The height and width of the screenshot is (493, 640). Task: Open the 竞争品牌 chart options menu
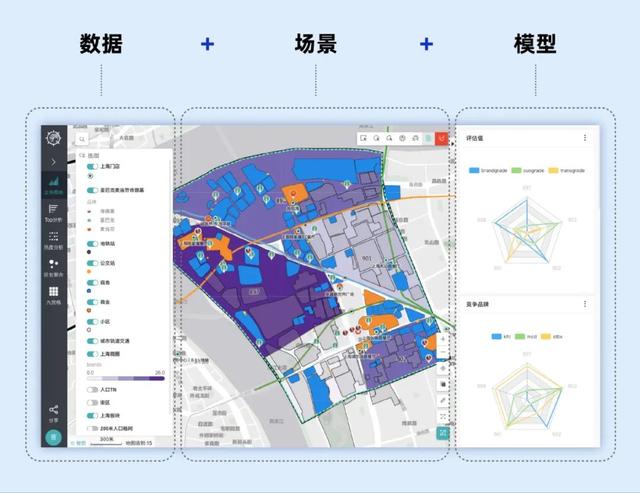coord(585,304)
